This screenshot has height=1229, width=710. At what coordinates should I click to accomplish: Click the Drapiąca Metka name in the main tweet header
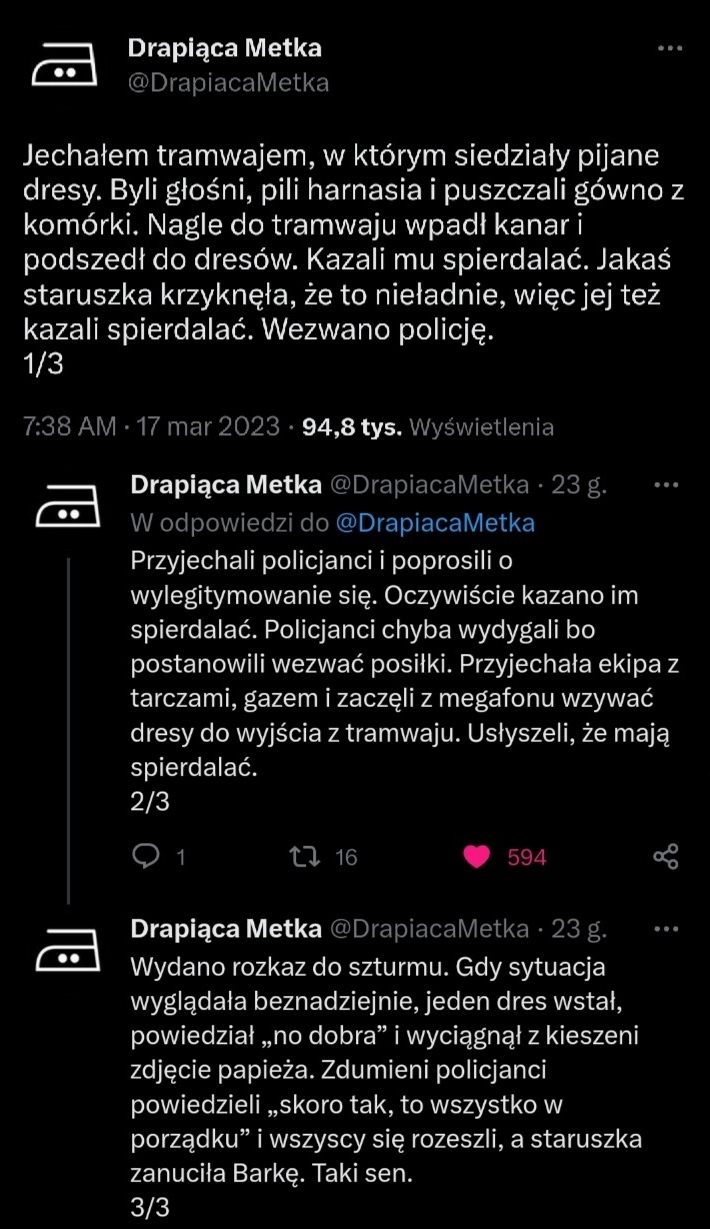[225, 47]
